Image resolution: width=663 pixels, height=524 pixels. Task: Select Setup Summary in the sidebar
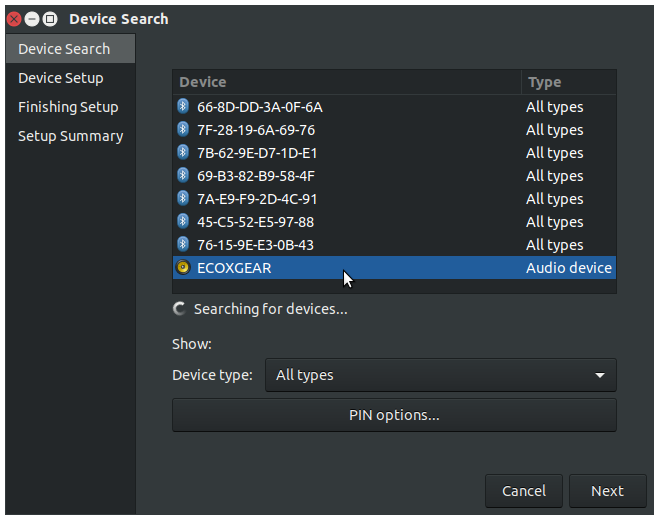71,136
